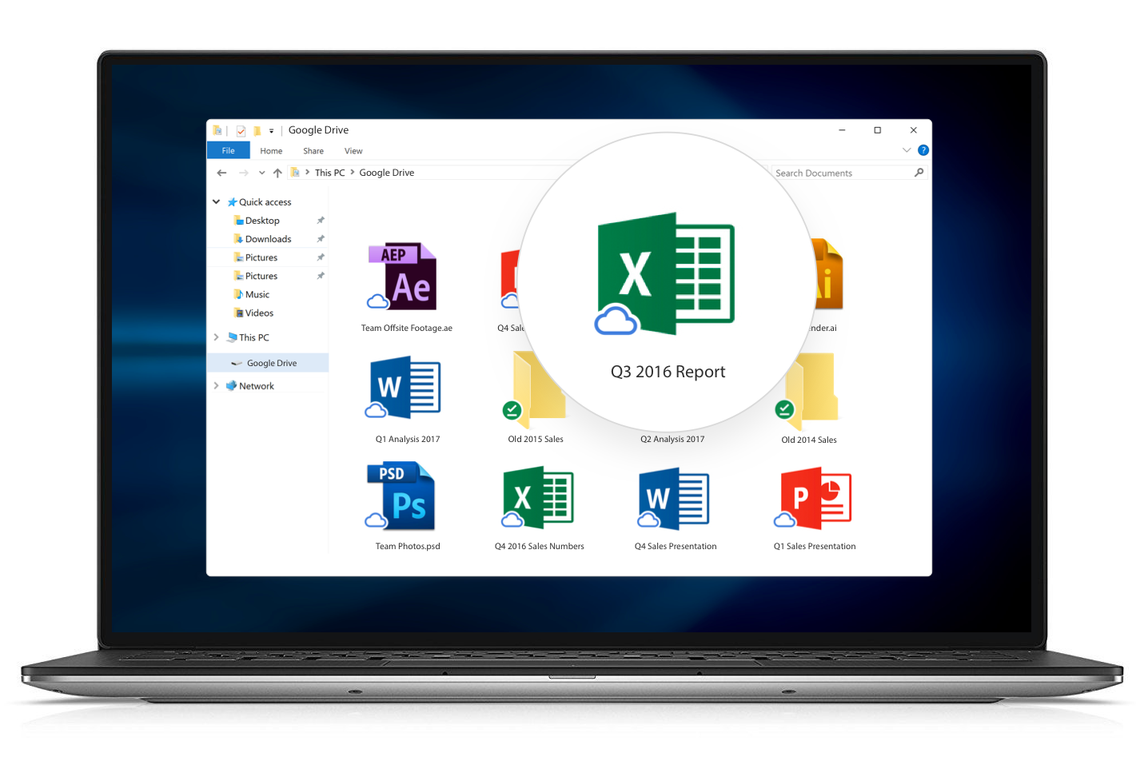Screen dimensions: 1136x757
Task: Click the Quick access label
Action: point(265,202)
